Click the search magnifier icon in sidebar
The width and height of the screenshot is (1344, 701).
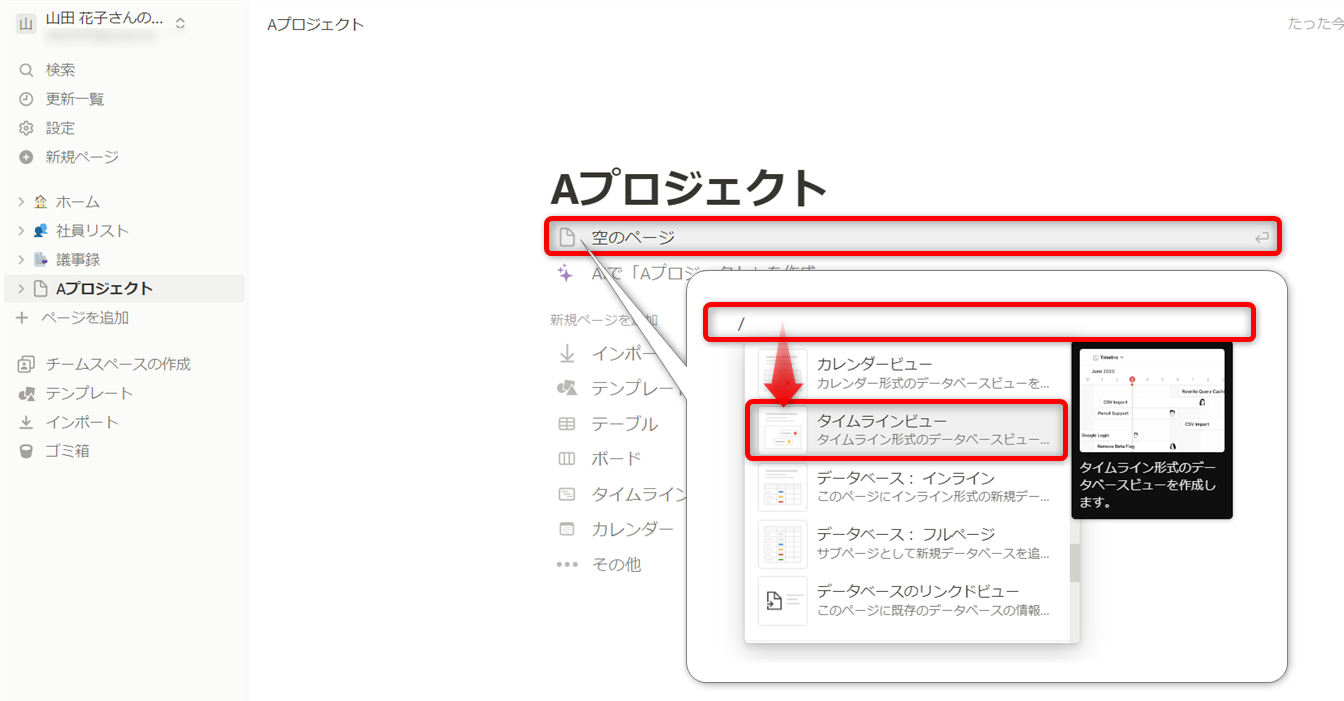(x=26, y=70)
